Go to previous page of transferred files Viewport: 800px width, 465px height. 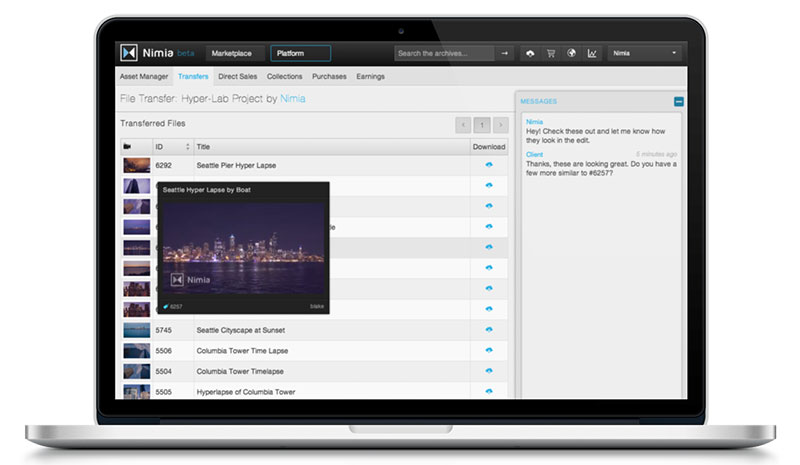(463, 125)
